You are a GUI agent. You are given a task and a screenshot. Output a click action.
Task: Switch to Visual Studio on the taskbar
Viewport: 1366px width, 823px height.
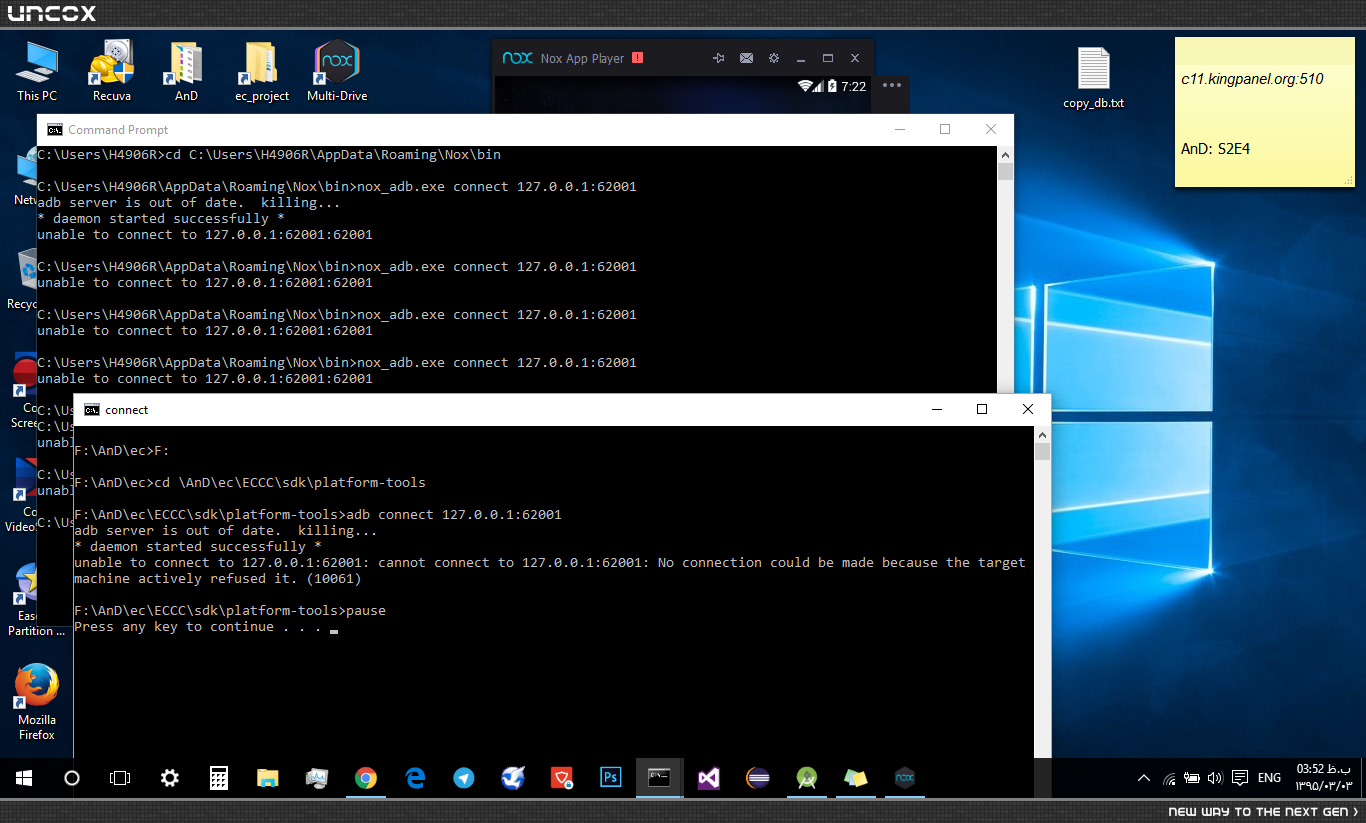709,778
